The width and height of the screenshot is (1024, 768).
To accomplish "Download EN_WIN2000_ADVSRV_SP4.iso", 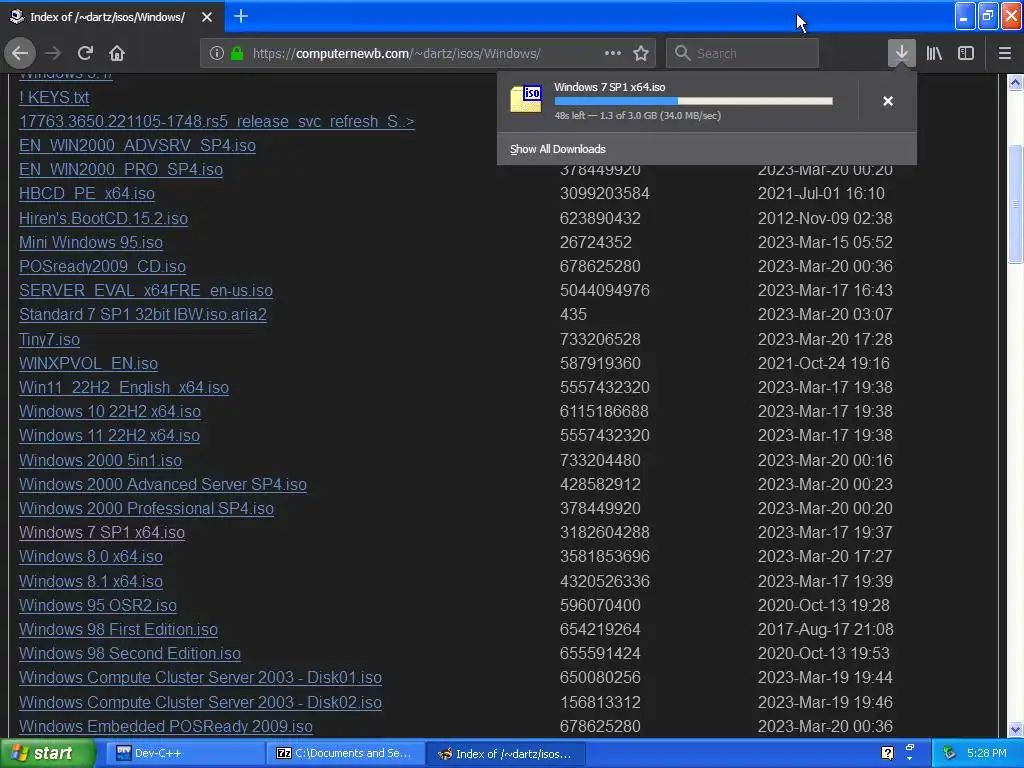I will pos(137,146).
